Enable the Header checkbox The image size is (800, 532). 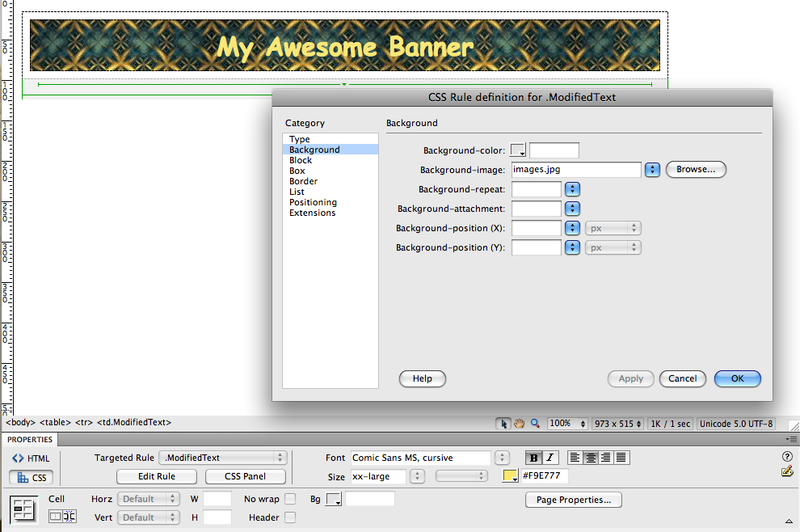(290, 517)
